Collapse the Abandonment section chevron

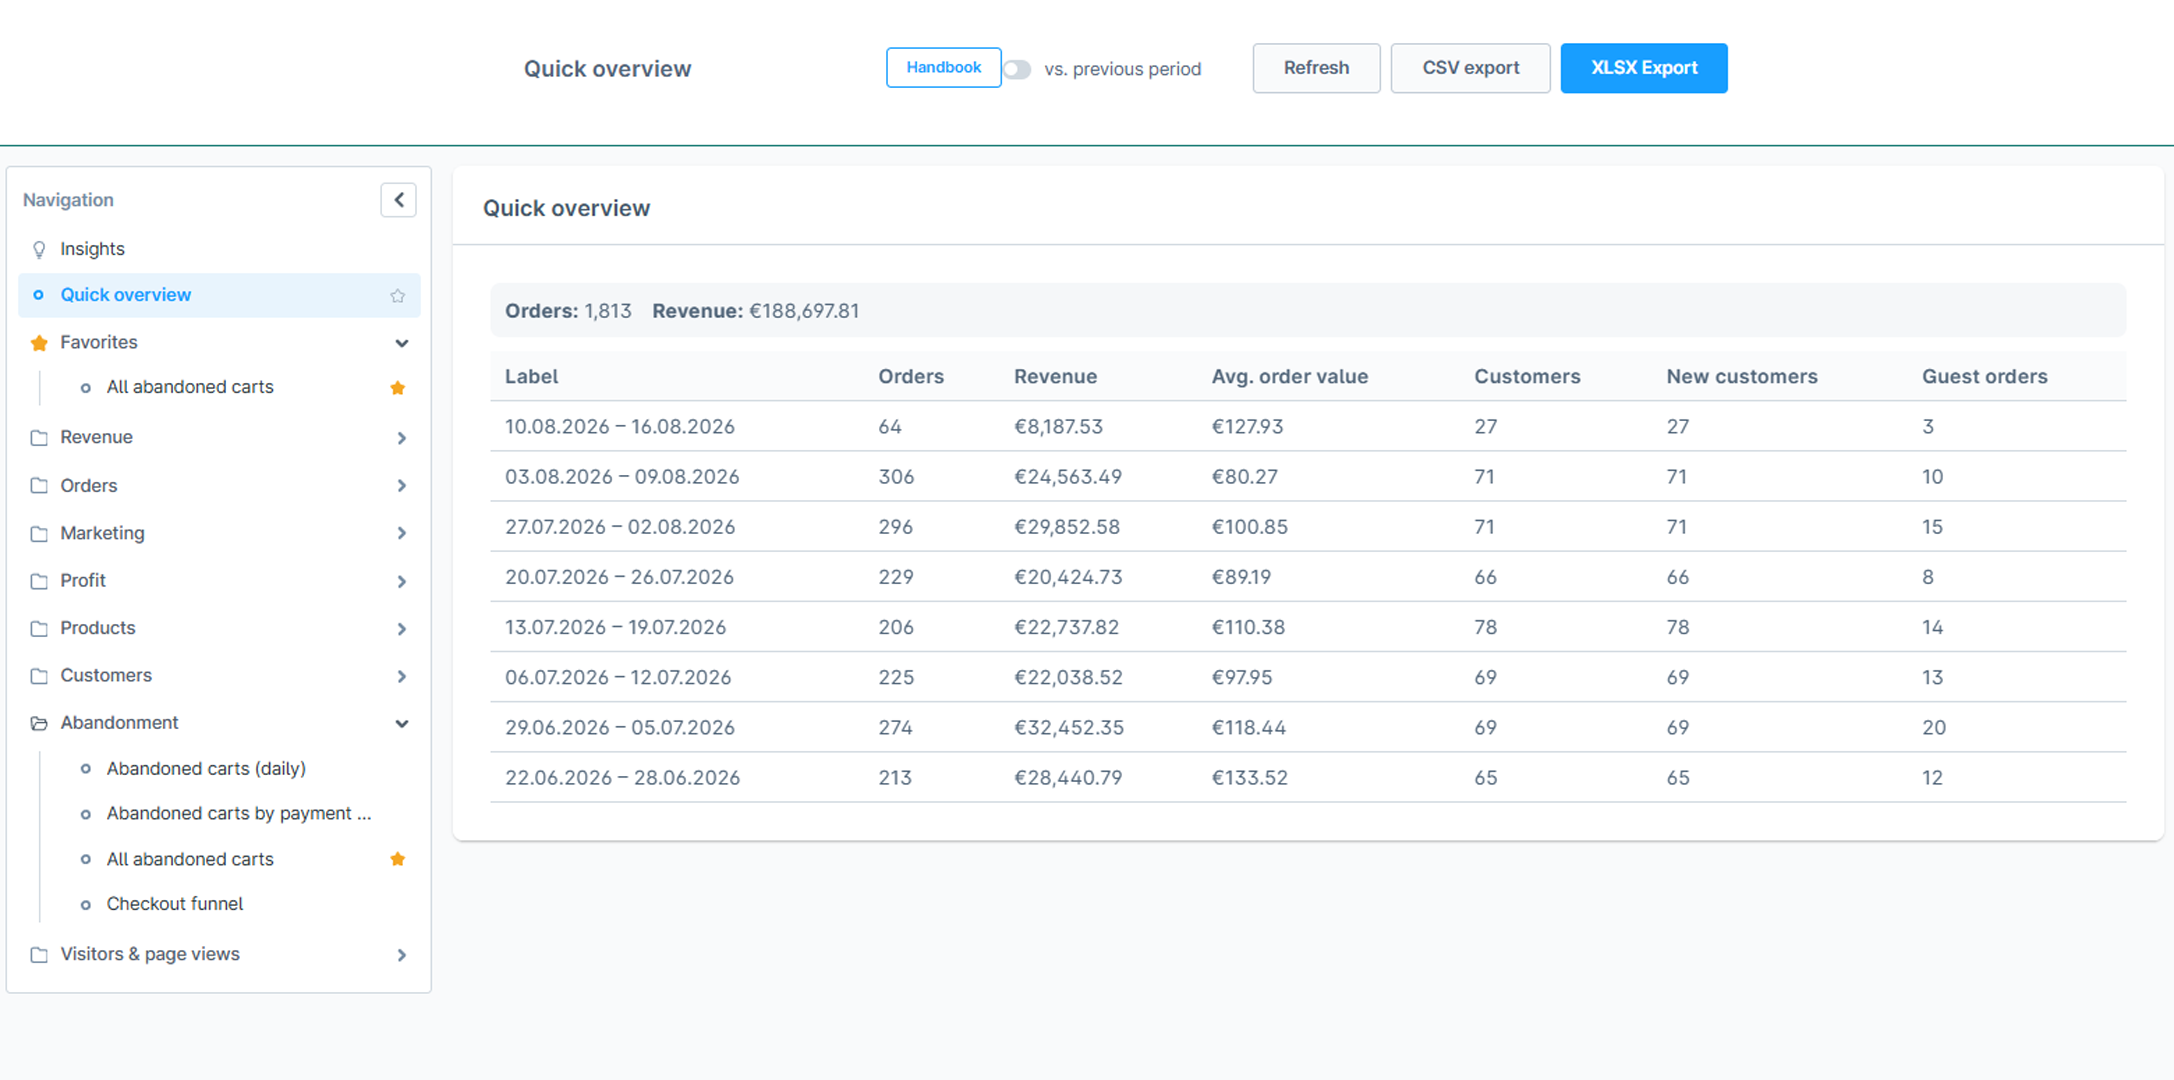[x=401, y=723]
